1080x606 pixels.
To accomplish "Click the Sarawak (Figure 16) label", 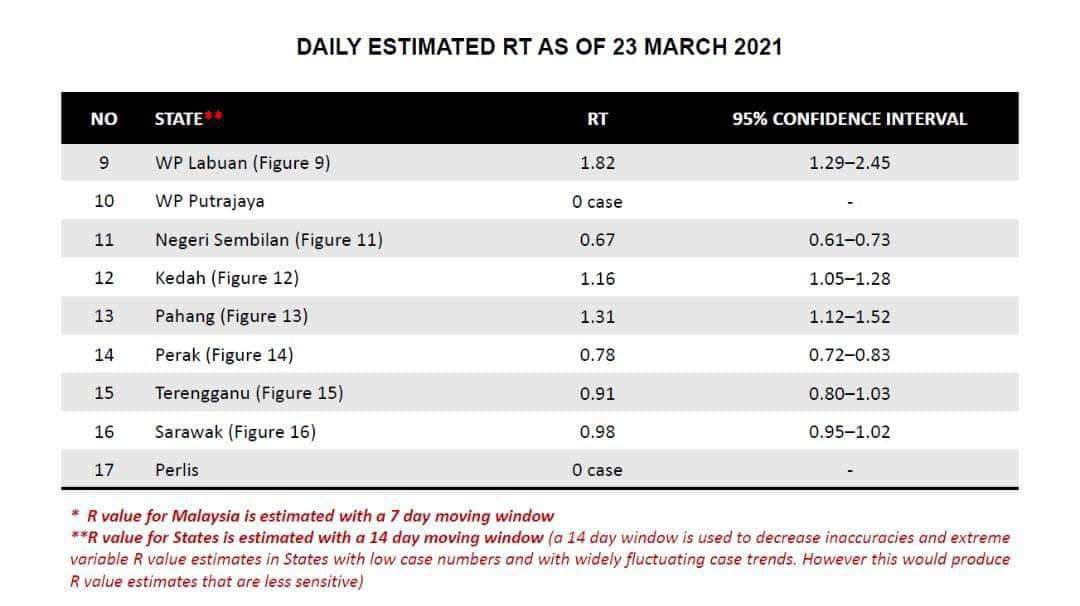I will point(235,432).
